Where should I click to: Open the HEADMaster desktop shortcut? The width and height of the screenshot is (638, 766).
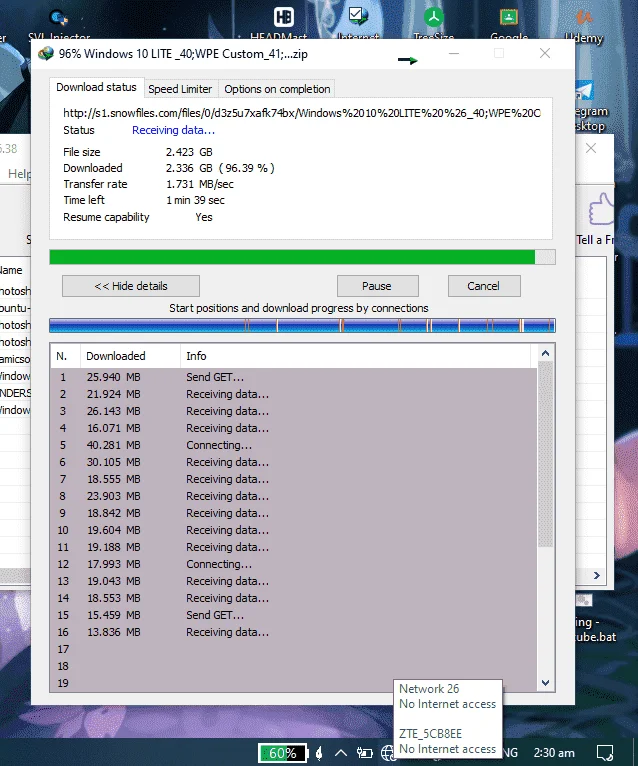283,18
